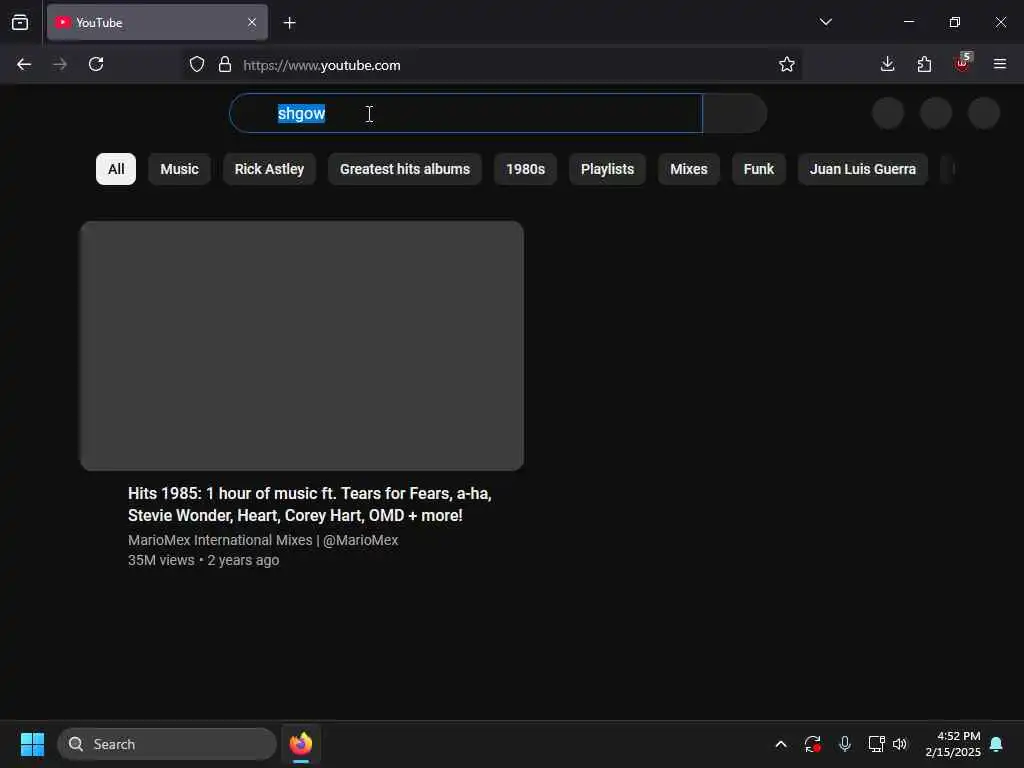Bookmark this page with the star
Image resolution: width=1024 pixels, height=768 pixels.
786,64
